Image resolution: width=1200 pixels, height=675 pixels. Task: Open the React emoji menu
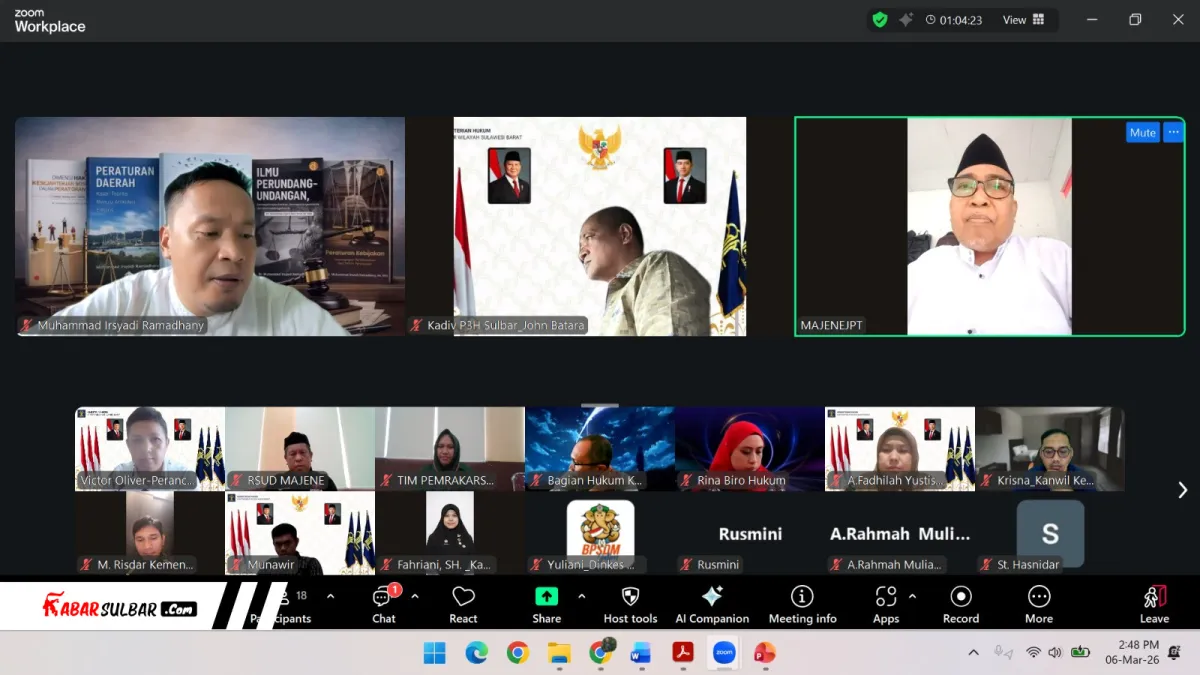coord(463,604)
